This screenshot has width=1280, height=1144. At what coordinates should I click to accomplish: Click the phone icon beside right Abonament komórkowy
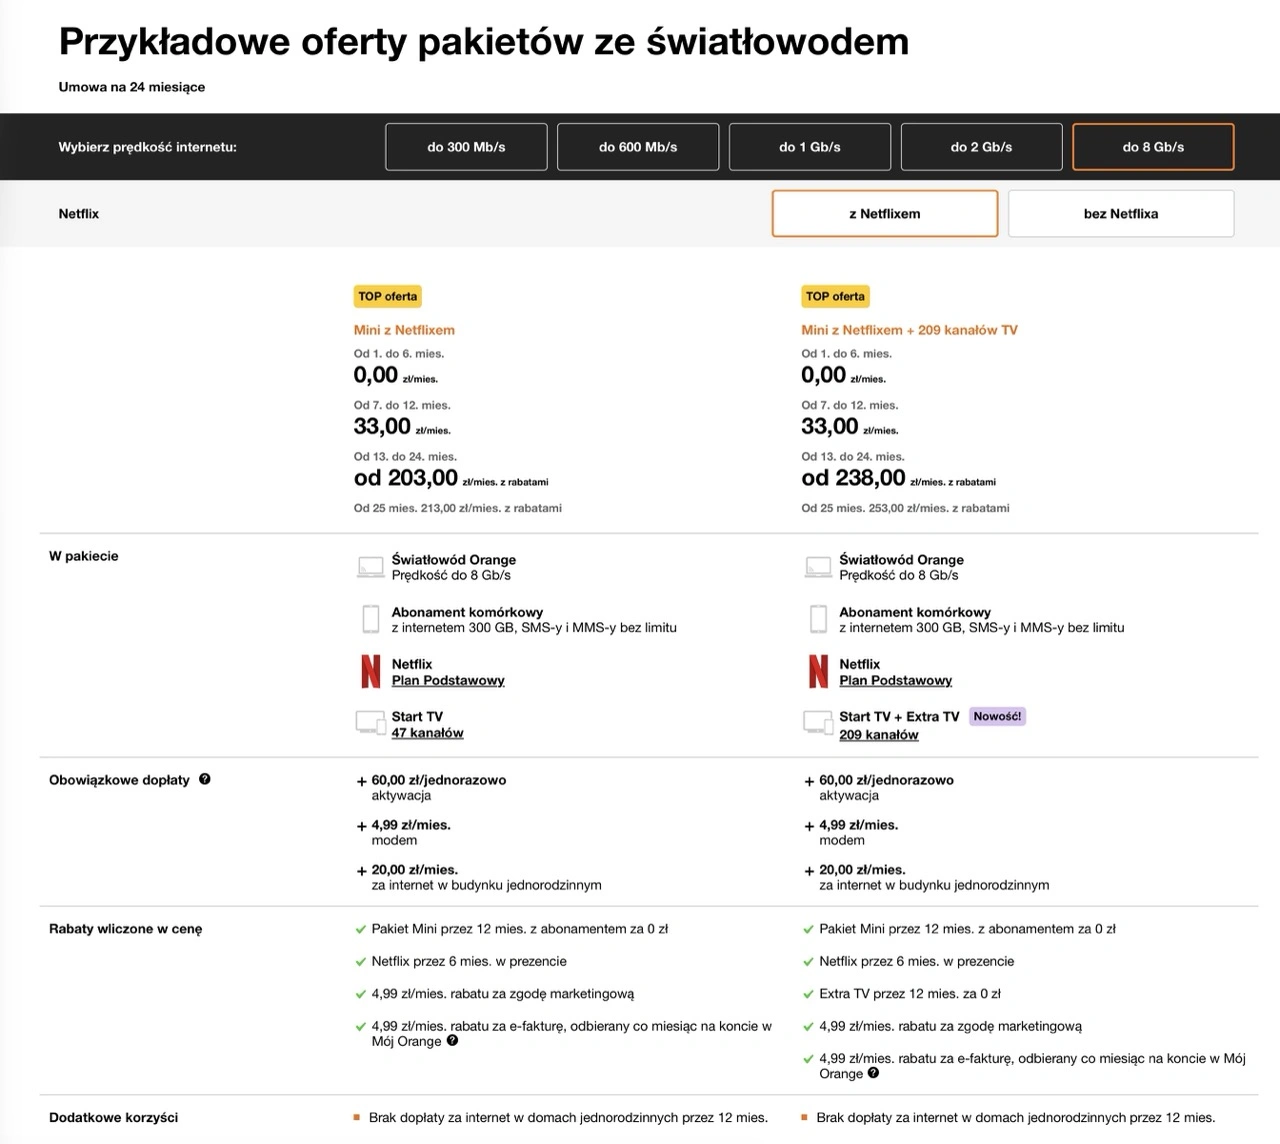pos(818,619)
